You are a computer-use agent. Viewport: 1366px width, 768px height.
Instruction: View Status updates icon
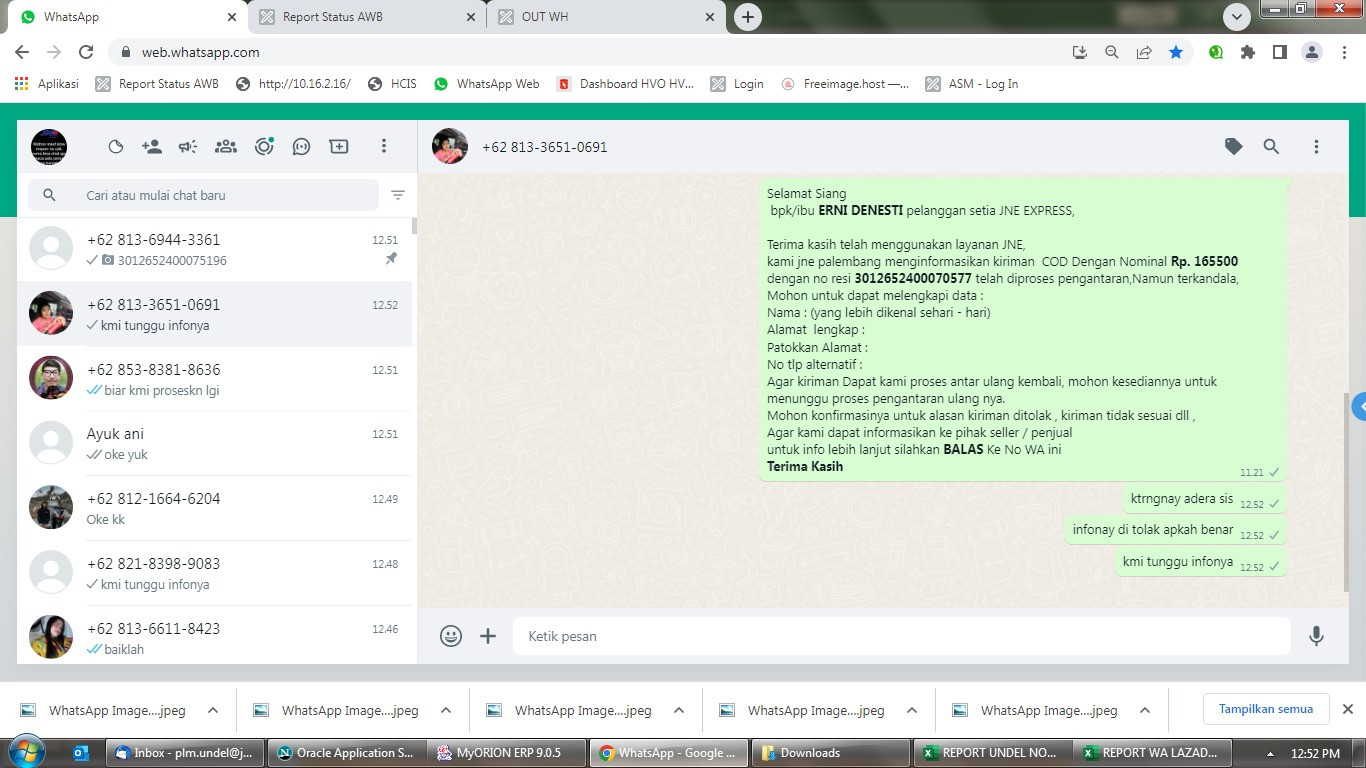pyautogui.click(x=264, y=146)
